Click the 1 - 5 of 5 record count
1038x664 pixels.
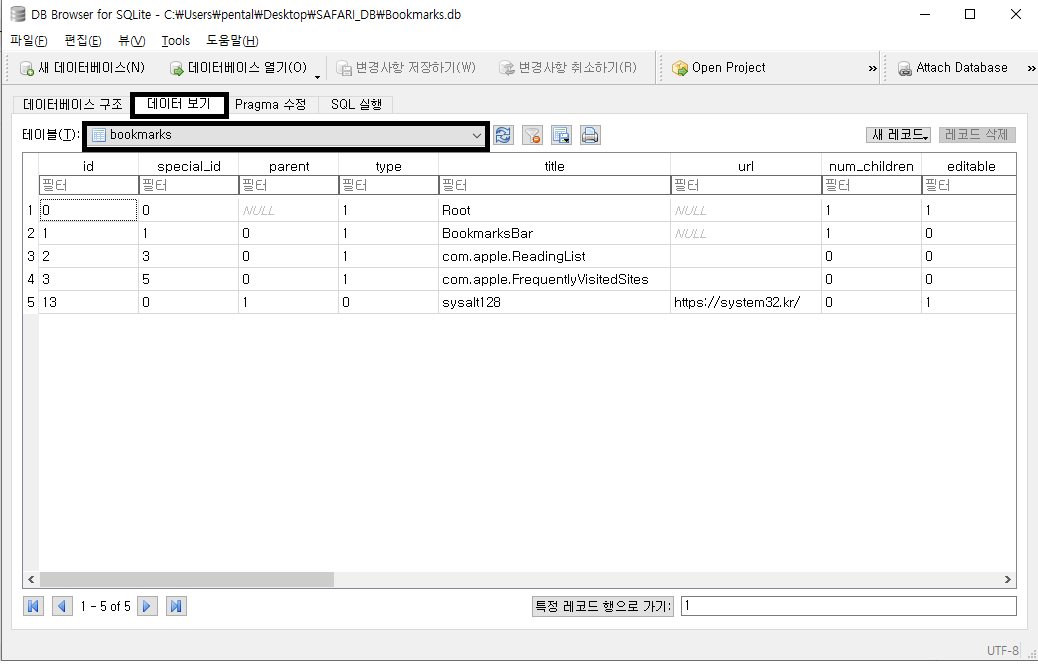[105, 606]
